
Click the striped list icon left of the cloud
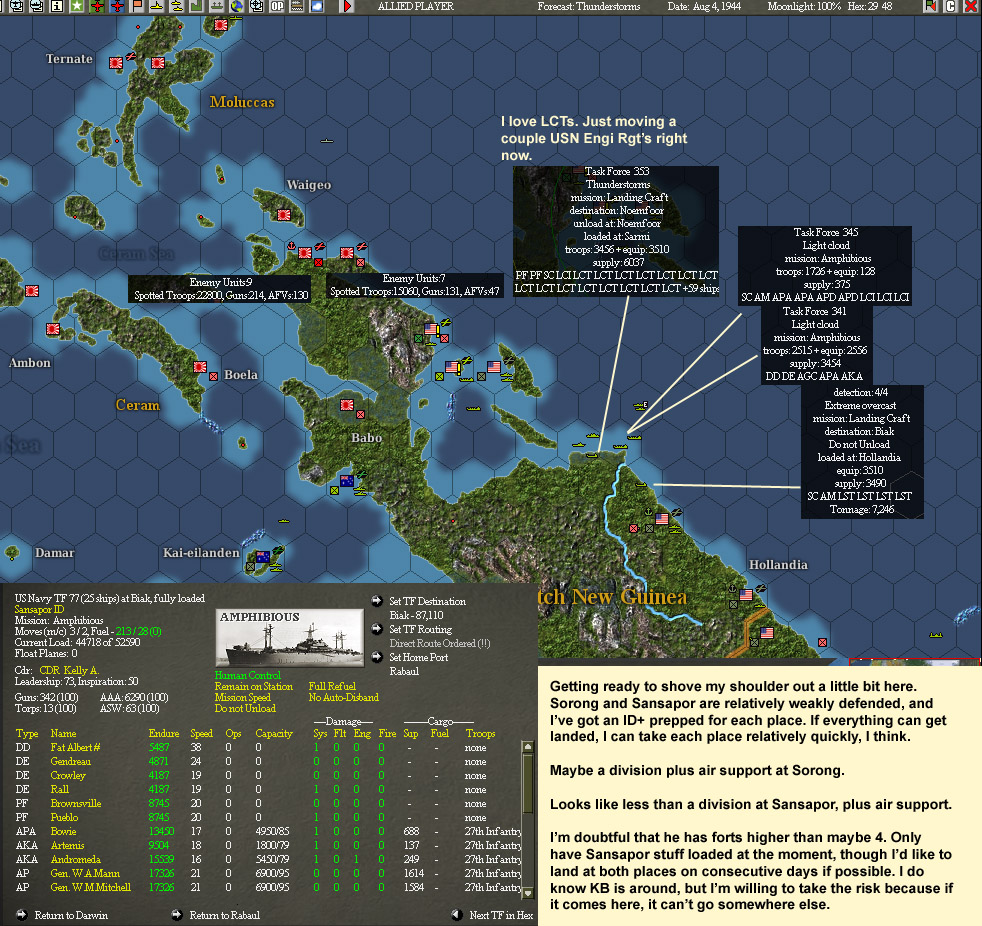(297, 6)
